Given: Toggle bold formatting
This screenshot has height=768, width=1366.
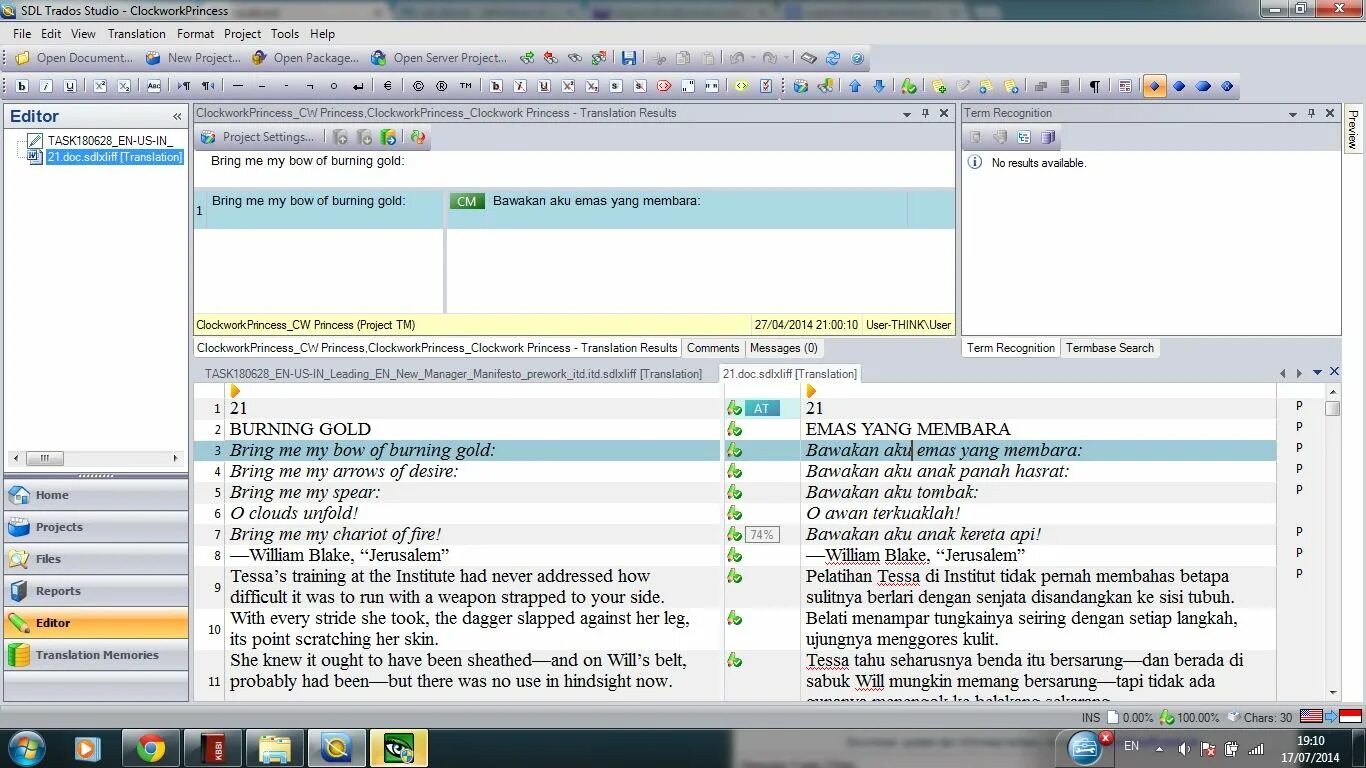Looking at the screenshot, I should pos(22,86).
